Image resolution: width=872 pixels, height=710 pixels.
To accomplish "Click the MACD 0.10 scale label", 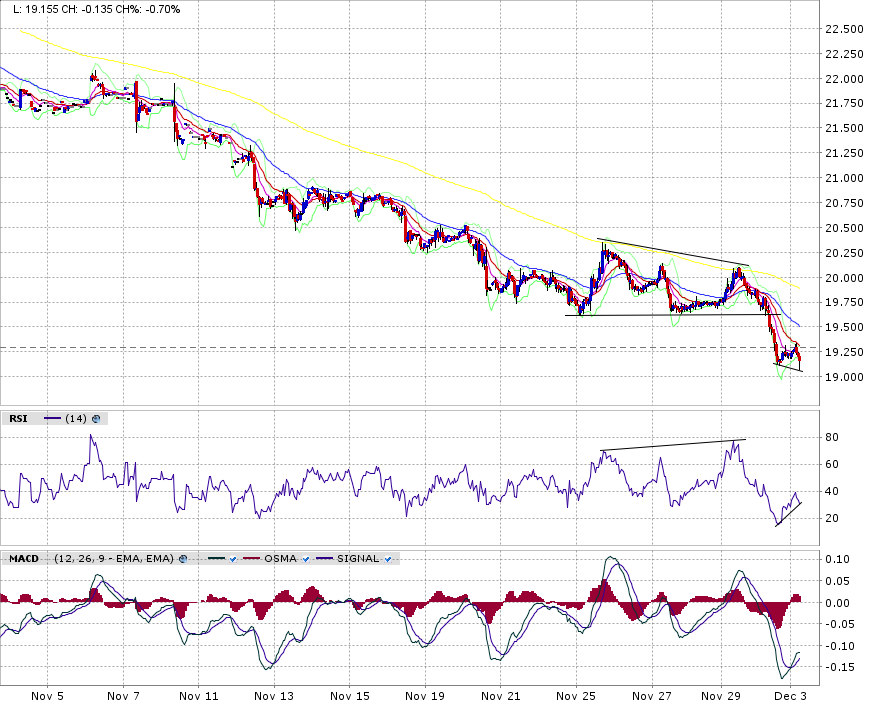I will point(836,560).
